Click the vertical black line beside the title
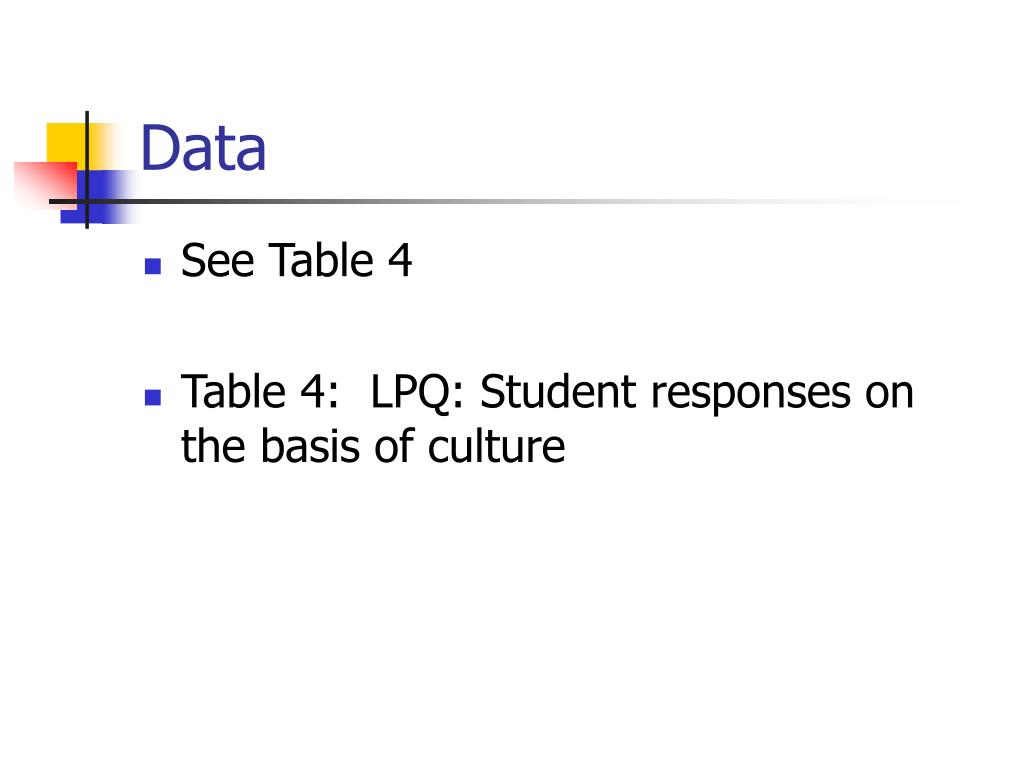The height and width of the screenshot is (768, 1024). (x=87, y=170)
